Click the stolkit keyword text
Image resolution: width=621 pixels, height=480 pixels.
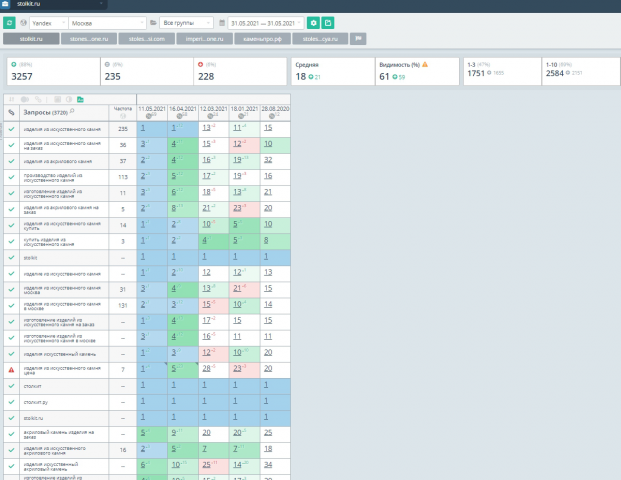pyautogui.click(x=30, y=258)
